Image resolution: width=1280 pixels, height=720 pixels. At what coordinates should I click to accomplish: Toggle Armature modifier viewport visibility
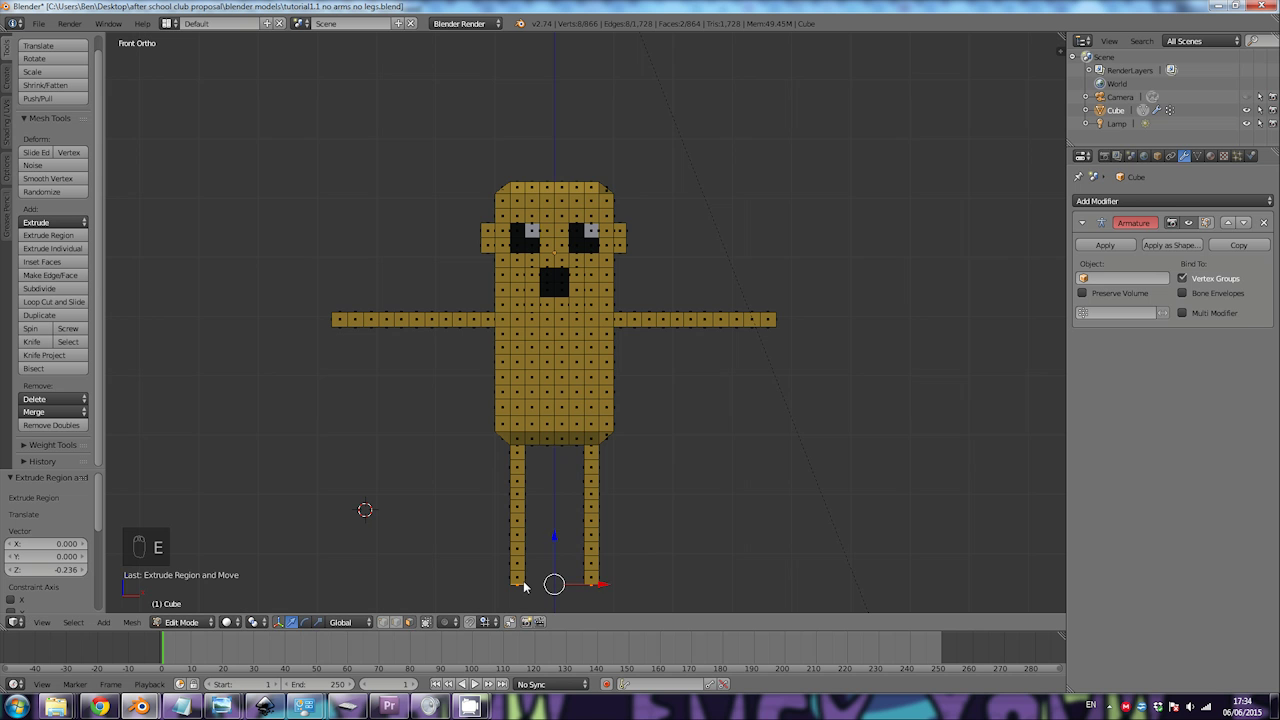[x=1188, y=223]
